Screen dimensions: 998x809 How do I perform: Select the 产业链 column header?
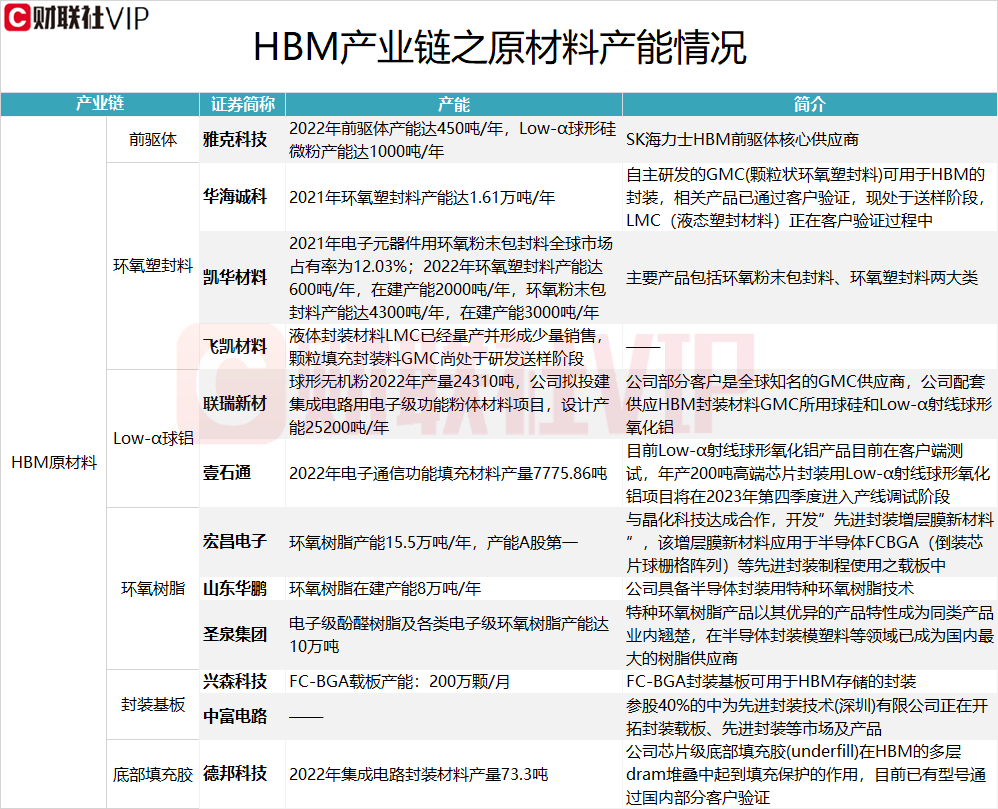click(100, 104)
